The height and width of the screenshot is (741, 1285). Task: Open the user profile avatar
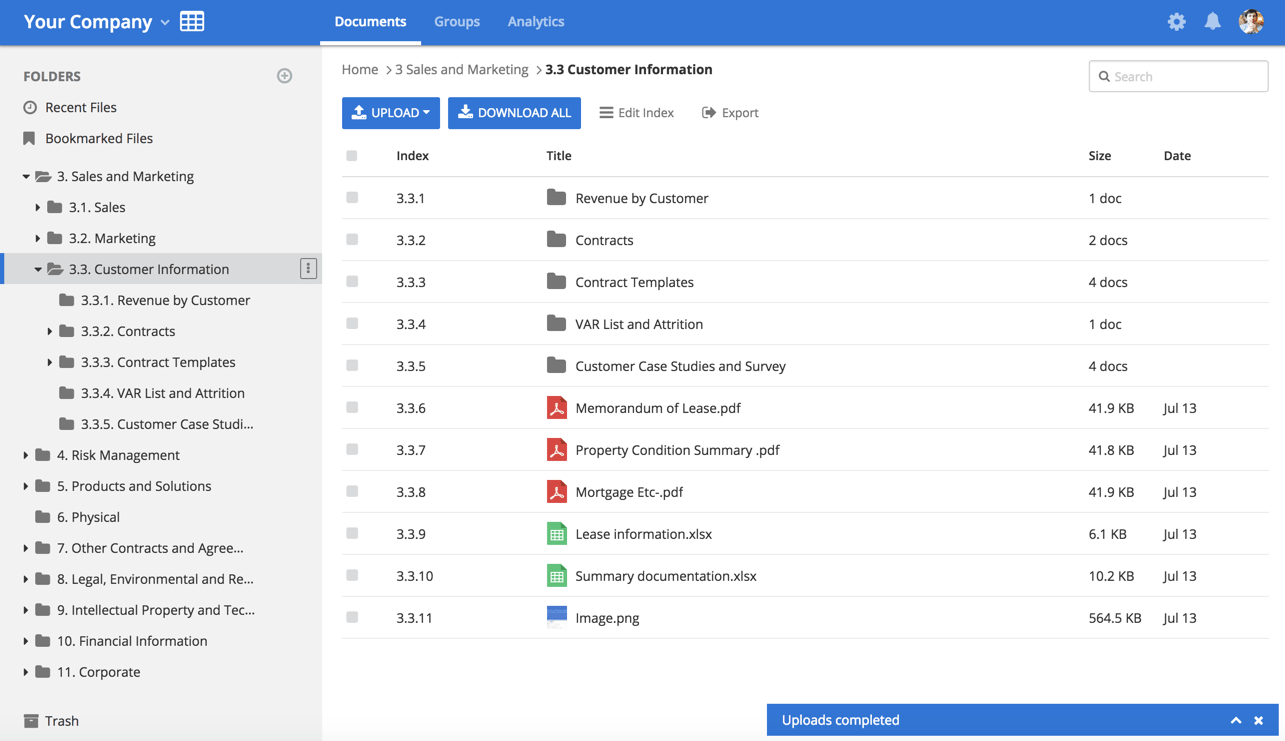point(1250,21)
